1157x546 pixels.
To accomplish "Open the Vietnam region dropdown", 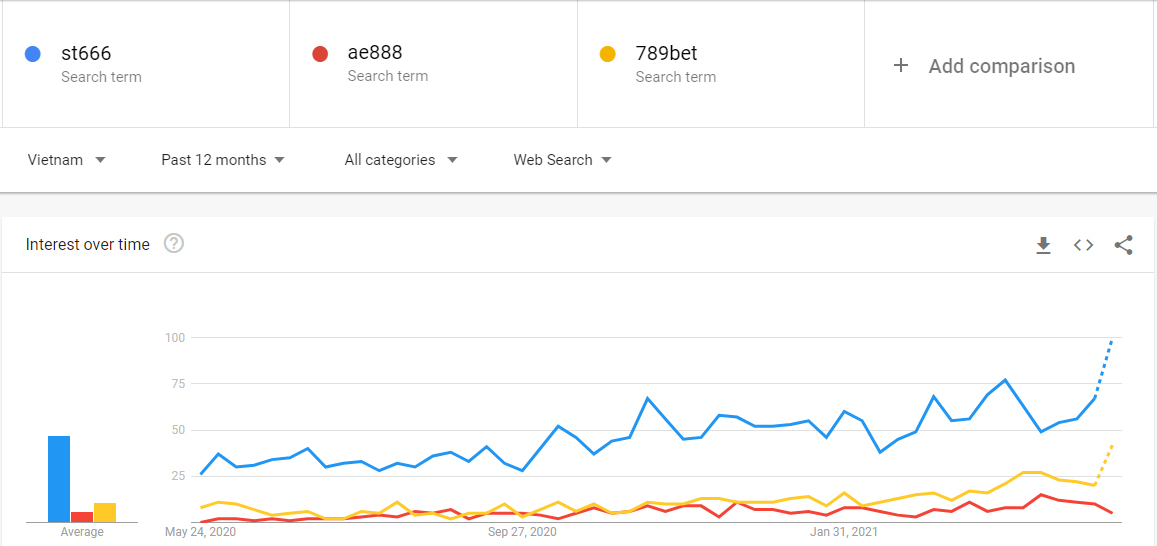I will pos(67,160).
